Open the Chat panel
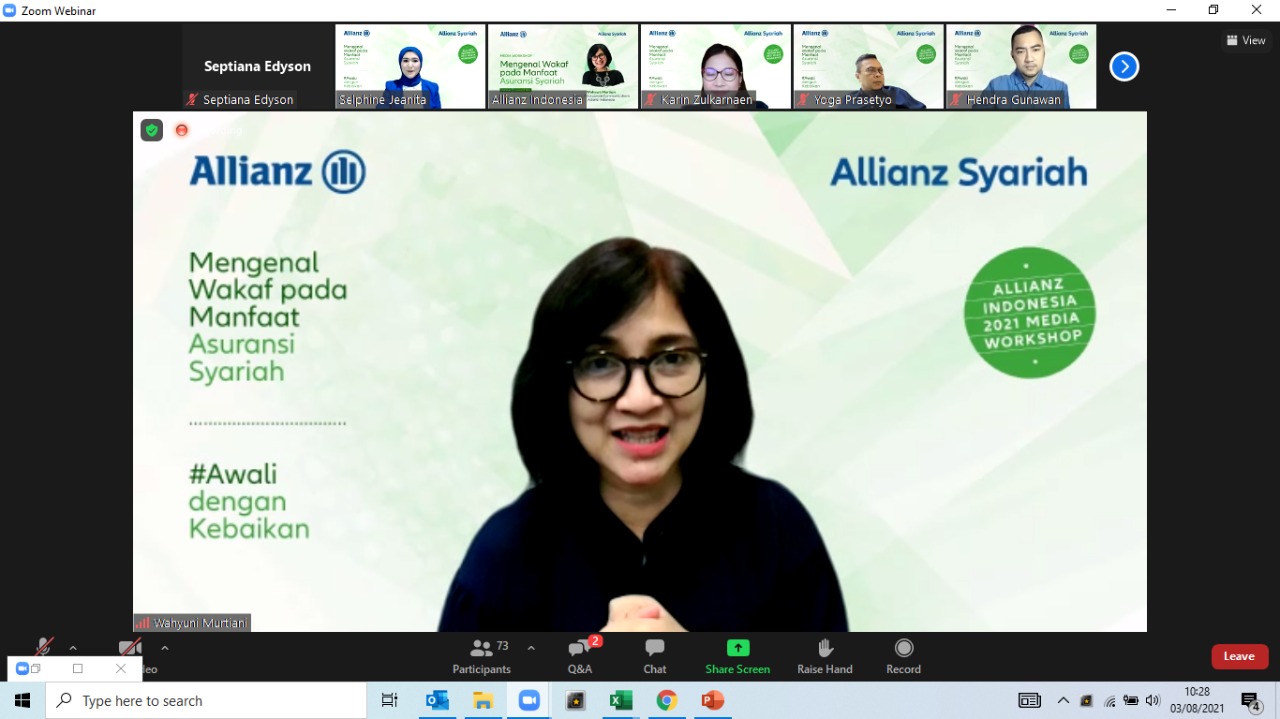Image resolution: width=1280 pixels, height=719 pixels. point(655,656)
